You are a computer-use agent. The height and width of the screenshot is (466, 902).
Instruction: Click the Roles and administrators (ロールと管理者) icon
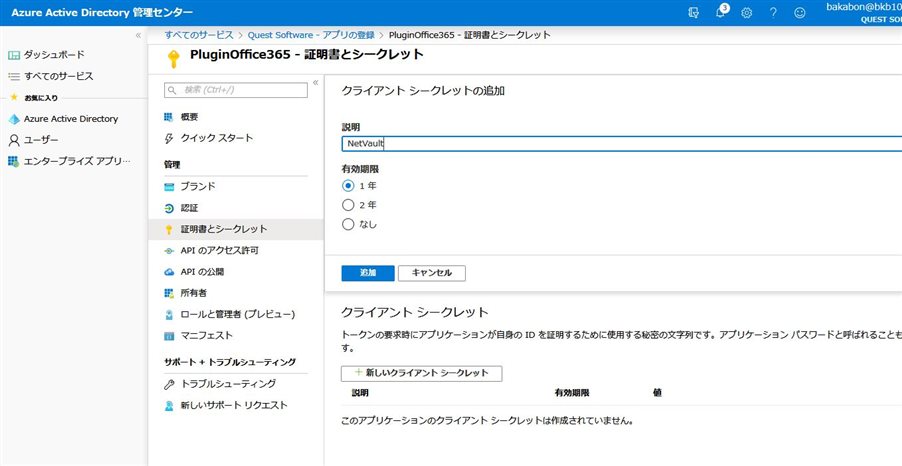point(169,315)
